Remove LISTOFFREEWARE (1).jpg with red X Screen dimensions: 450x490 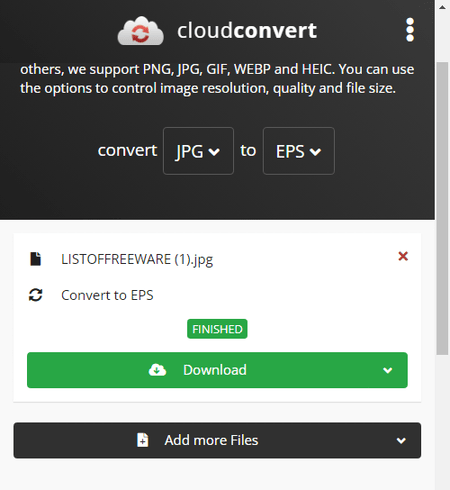tap(403, 256)
